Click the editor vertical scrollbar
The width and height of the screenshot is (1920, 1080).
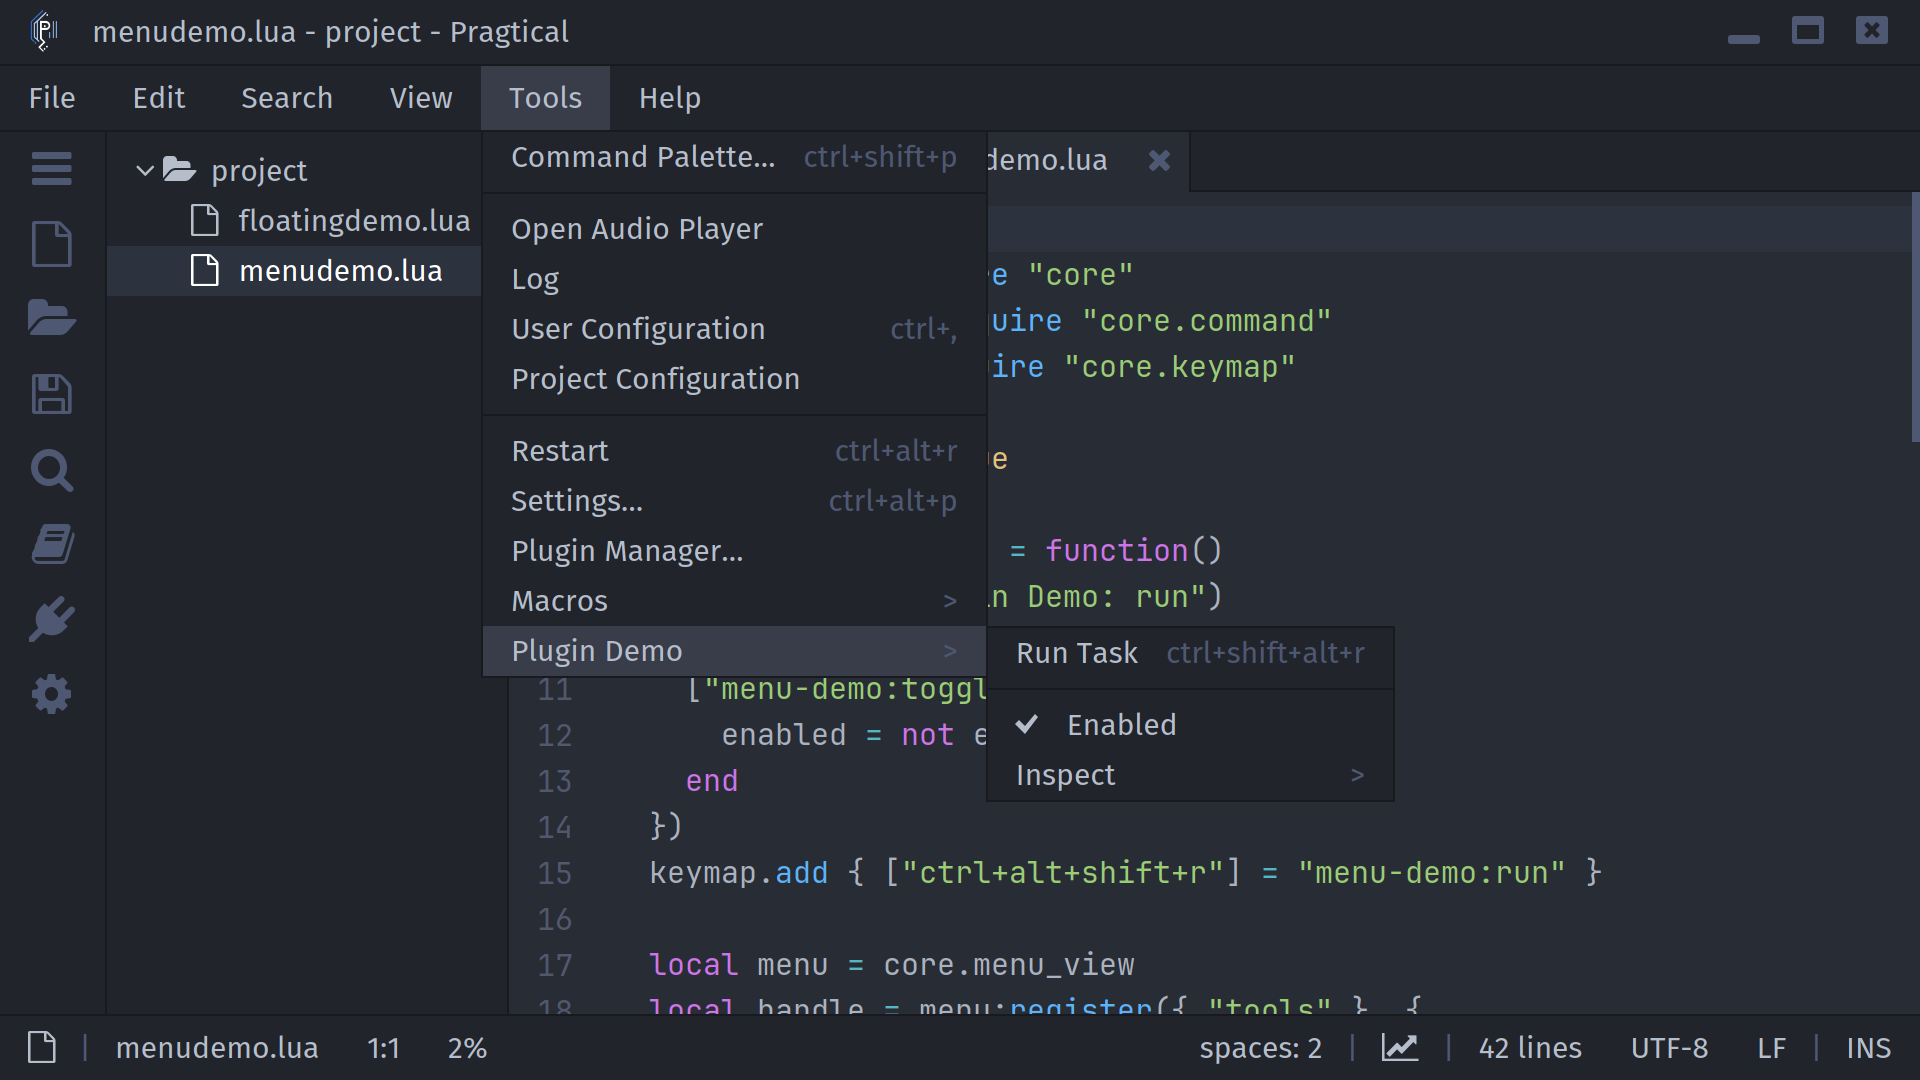coord(1915,316)
